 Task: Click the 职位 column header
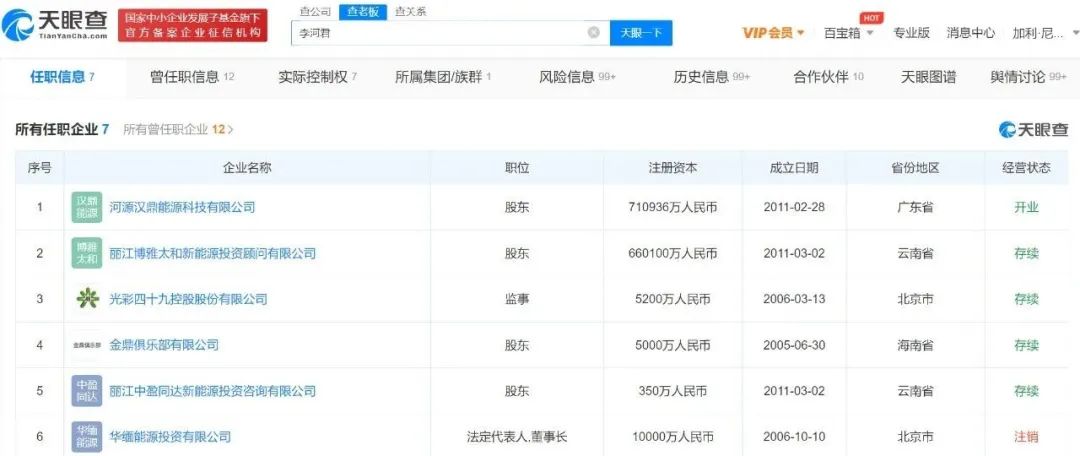(517, 167)
